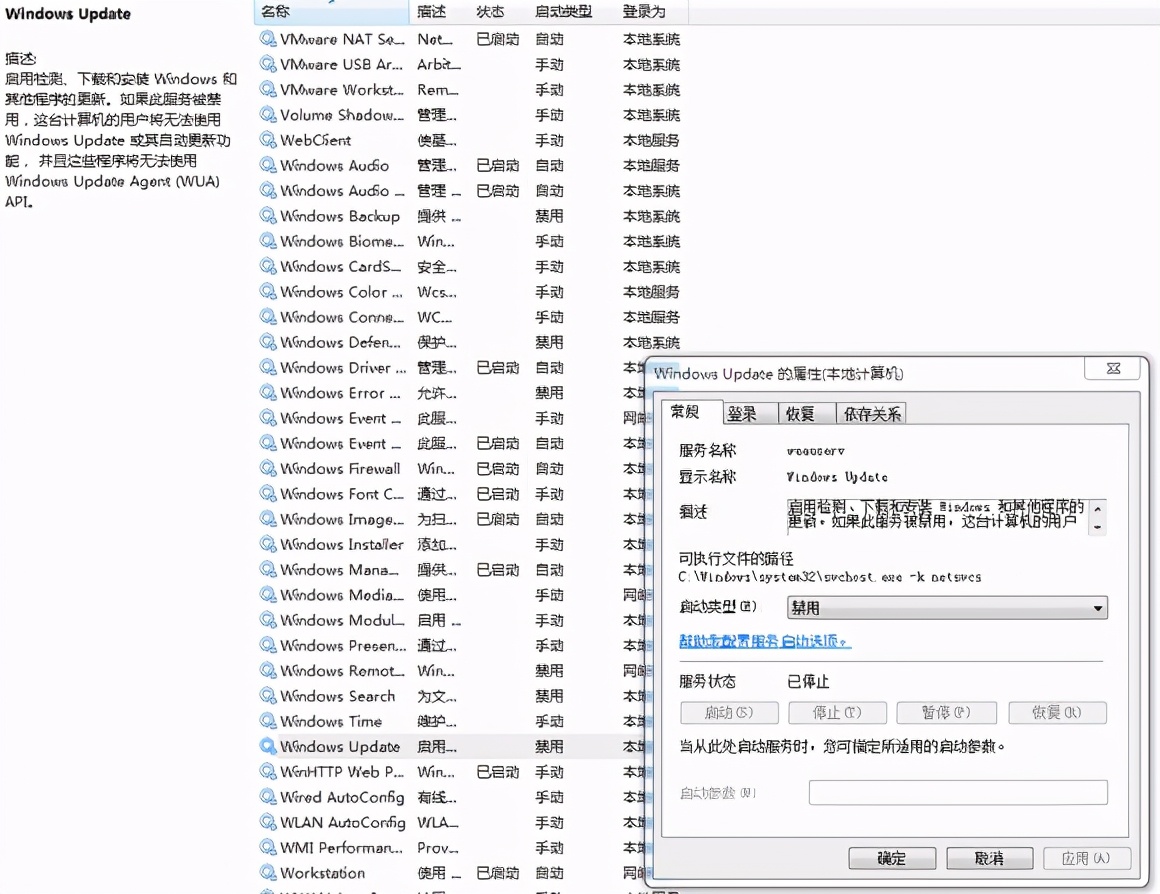Click the Workstation service icon
The height and width of the screenshot is (894, 1160).
[267, 873]
